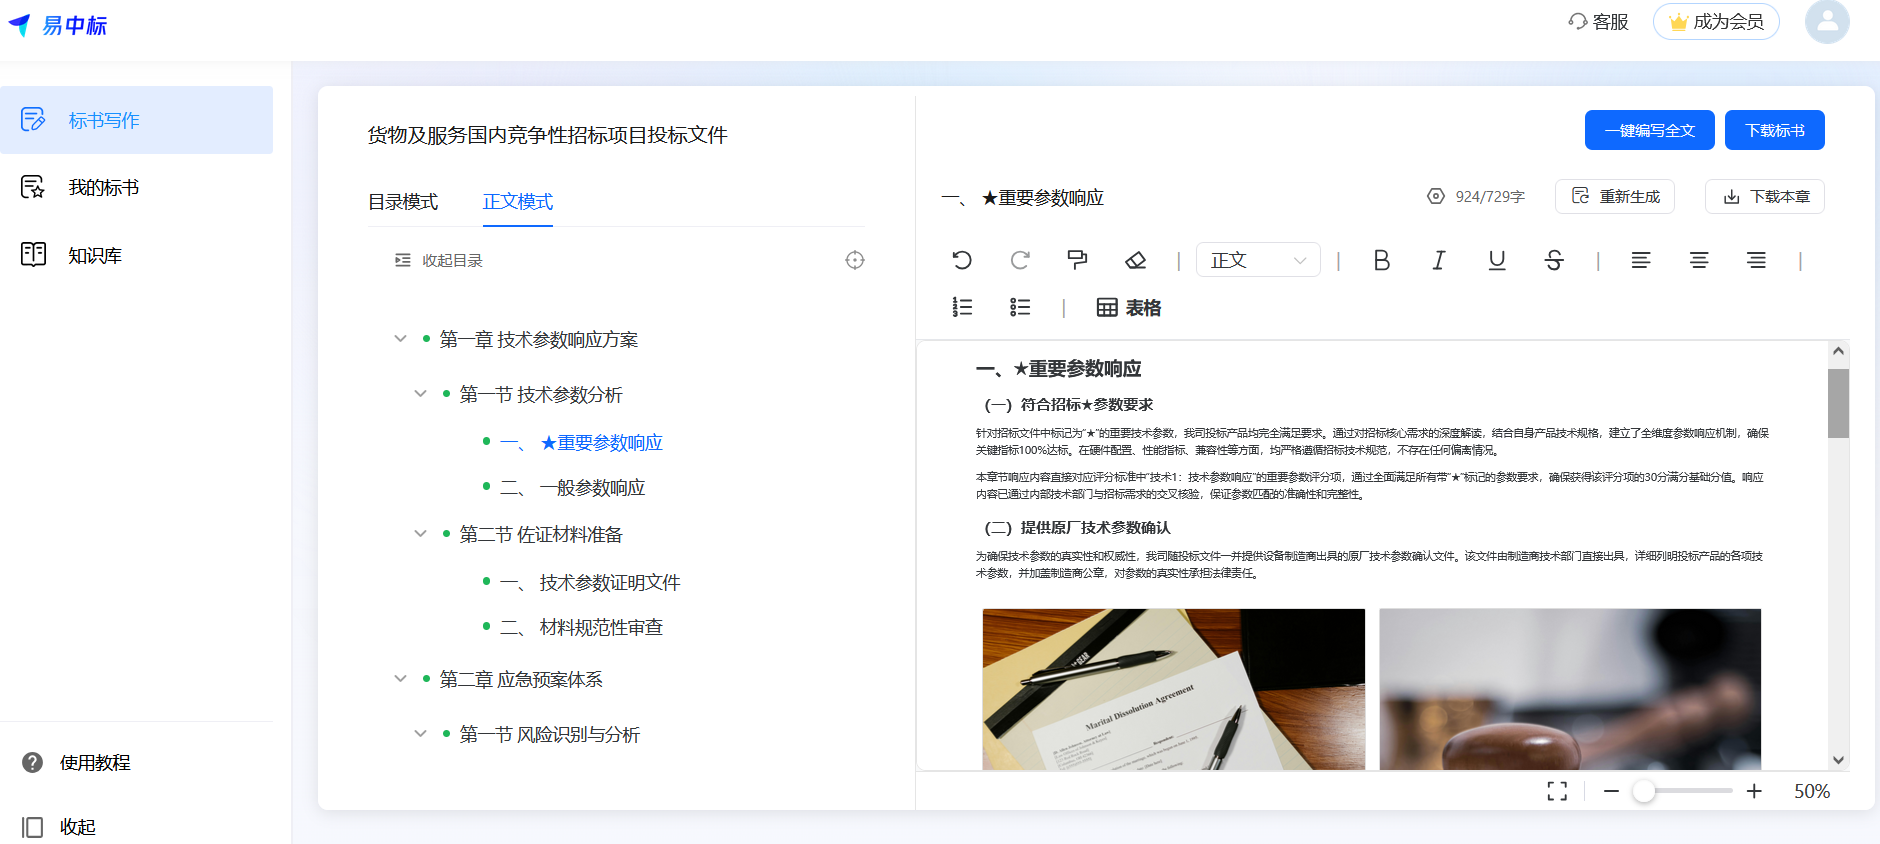The image size is (1880, 844).
Task: Click the 一、★重要参数响应 document heading
Action: tap(1059, 369)
